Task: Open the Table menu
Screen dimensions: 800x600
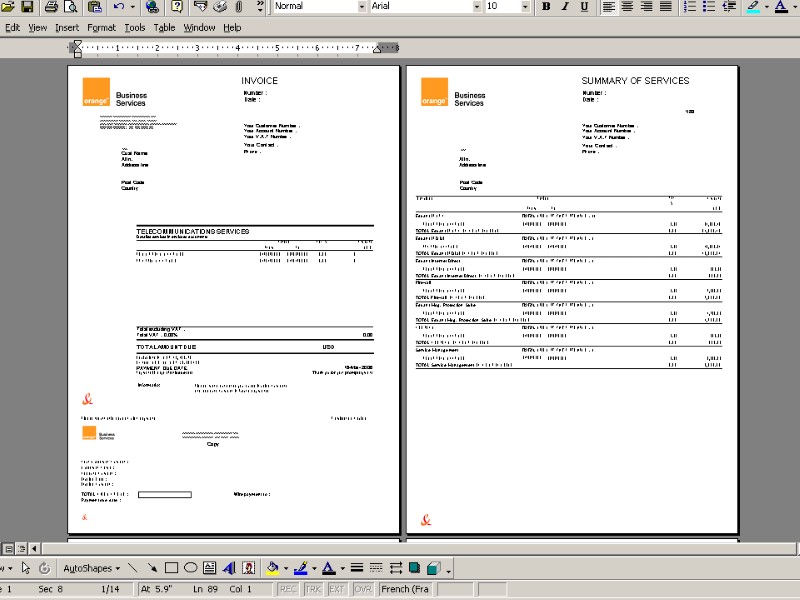Action: pyautogui.click(x=164, y=28)
